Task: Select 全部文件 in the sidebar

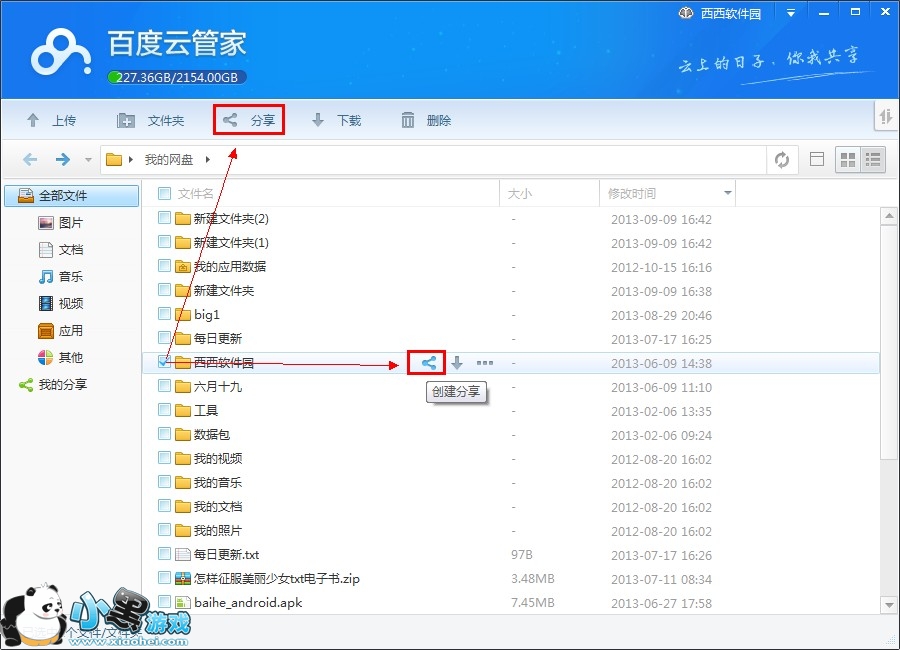Action: pyautogui.click(x=72, y=196)
